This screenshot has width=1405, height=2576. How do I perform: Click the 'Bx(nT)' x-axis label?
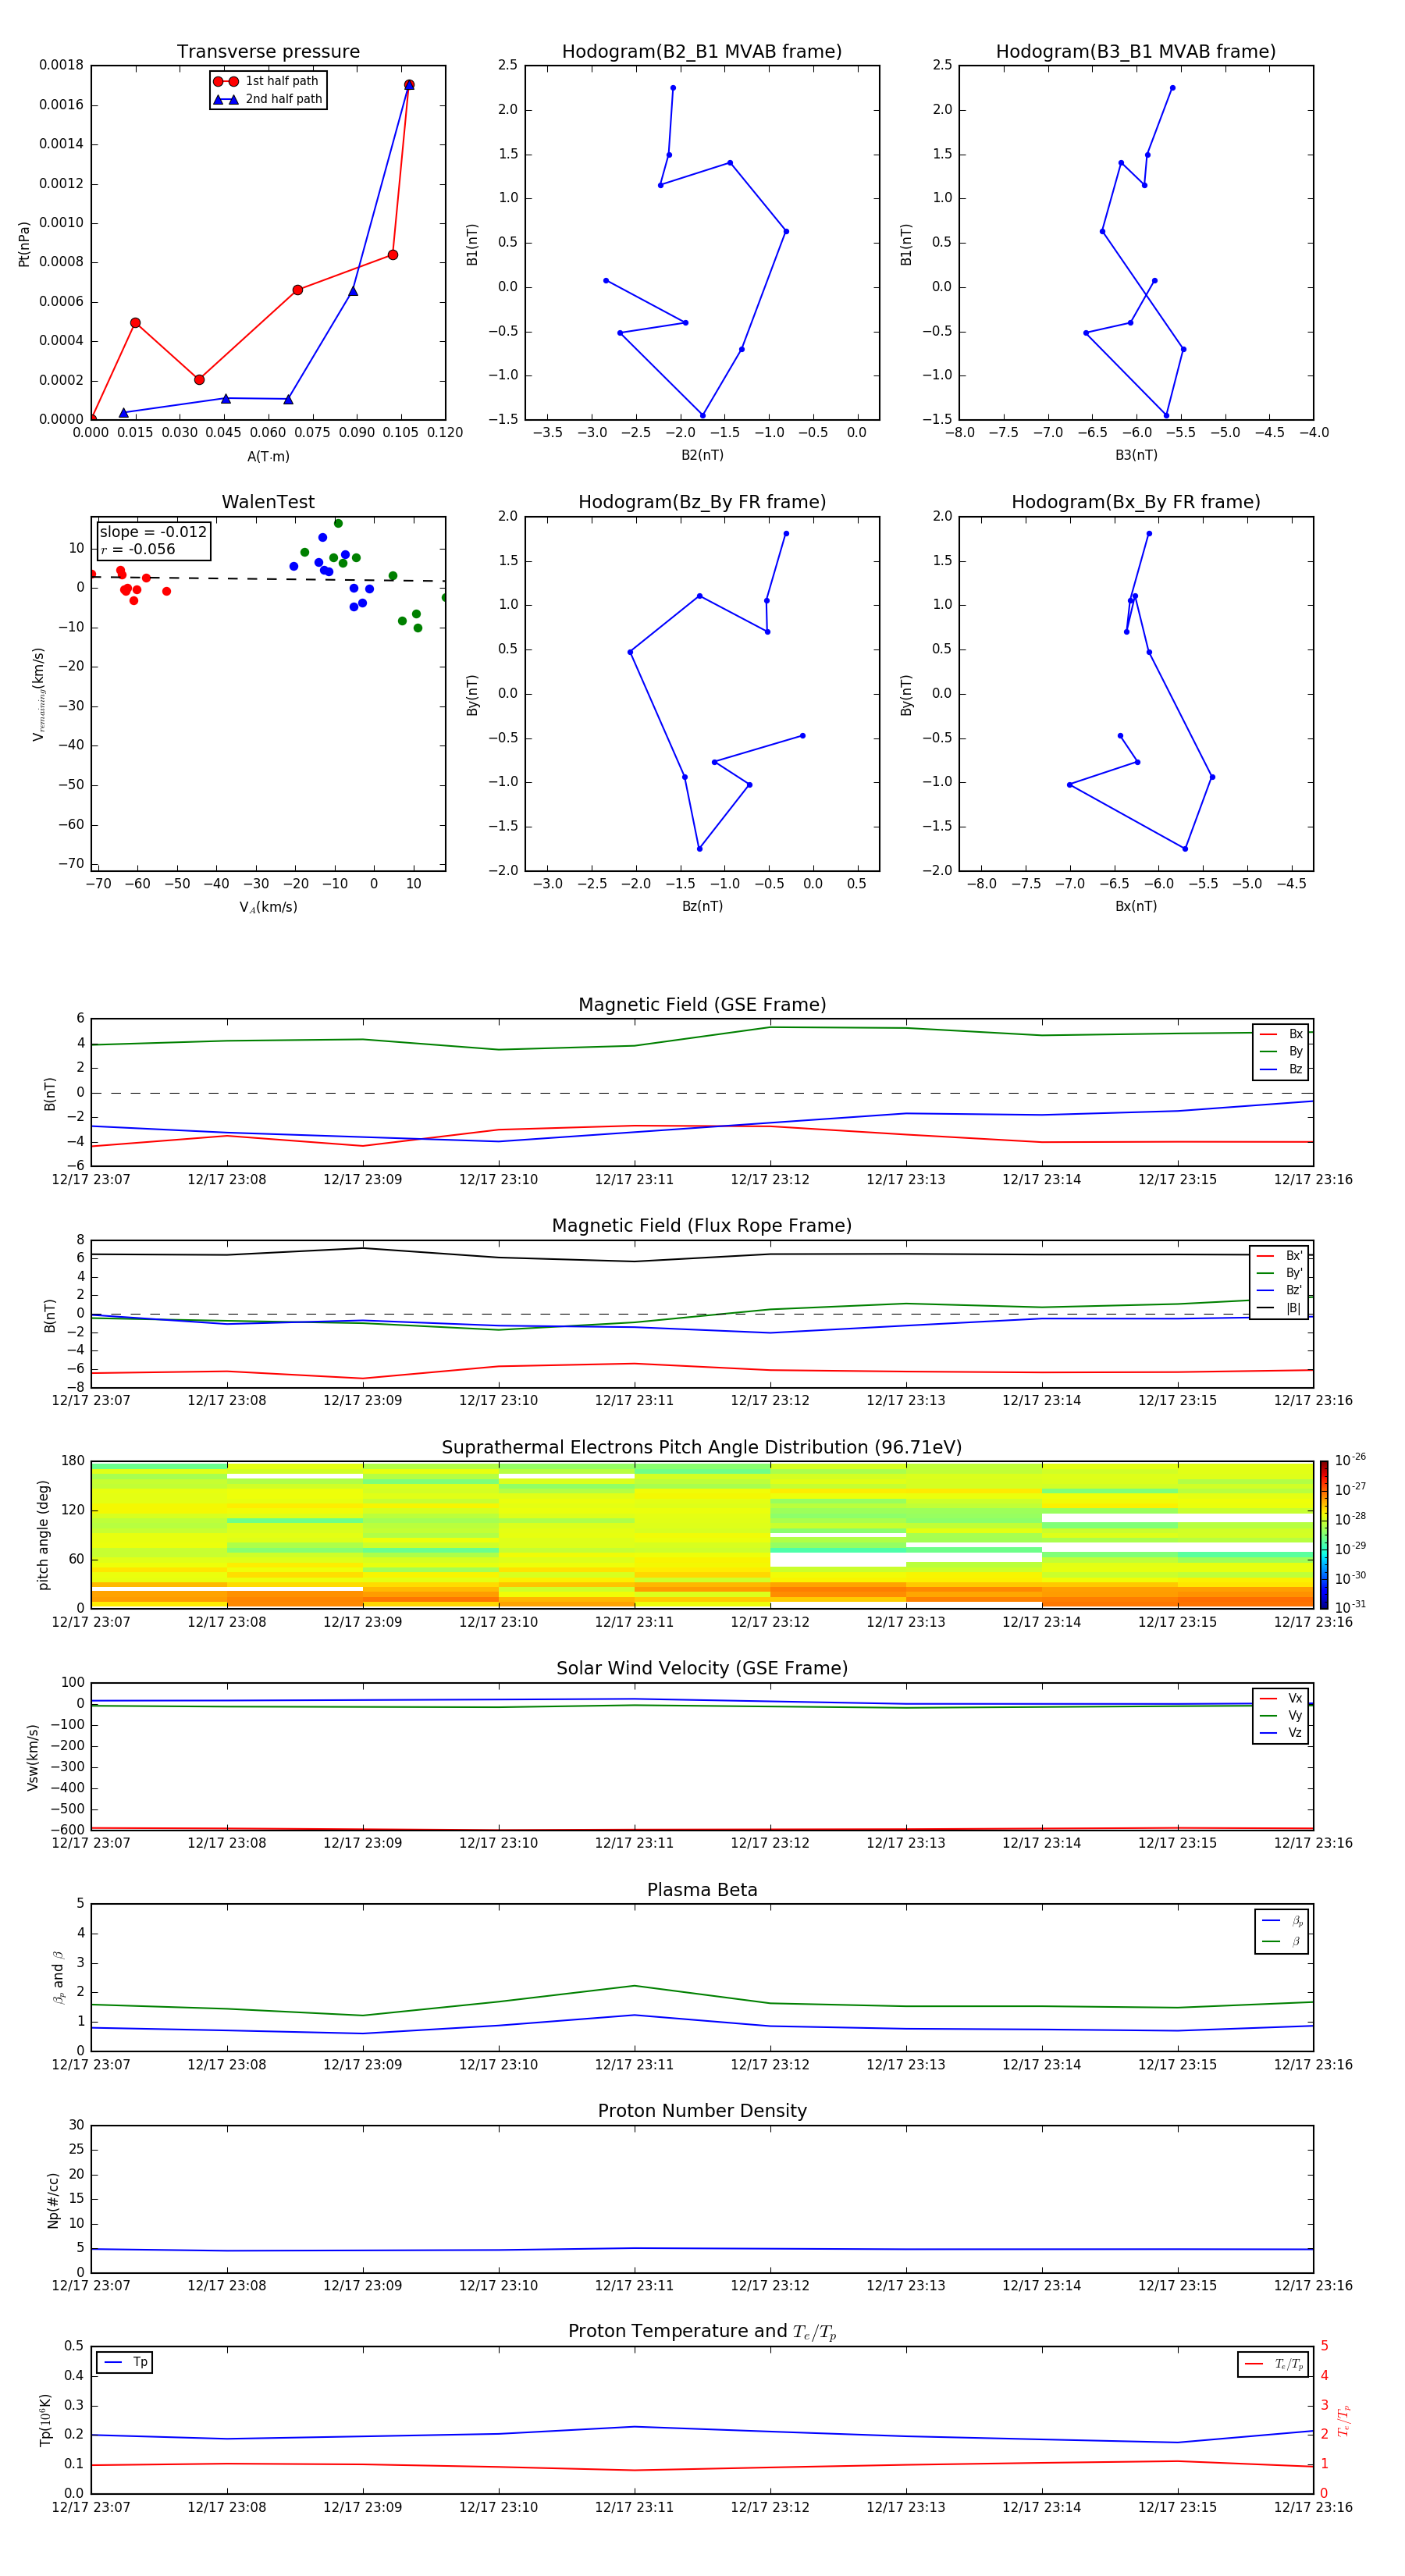[x=1136, y=906]
